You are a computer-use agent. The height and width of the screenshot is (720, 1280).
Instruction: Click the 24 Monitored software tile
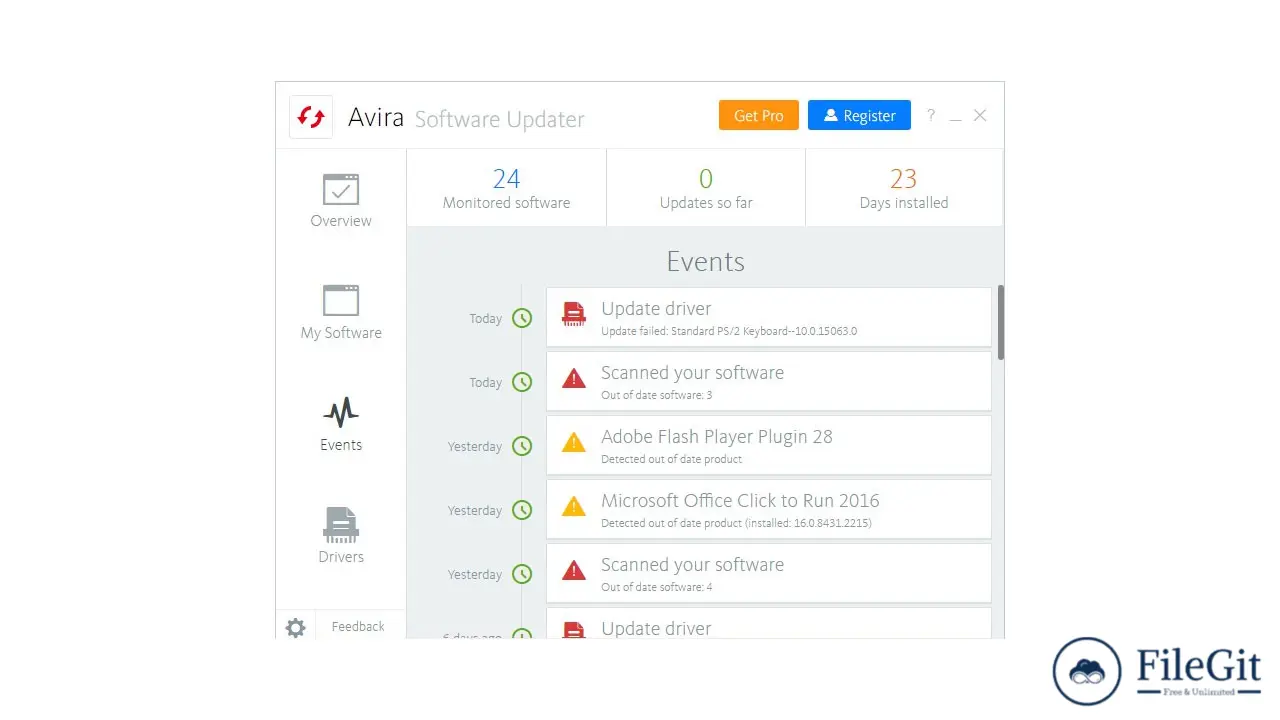pos(506,188)
